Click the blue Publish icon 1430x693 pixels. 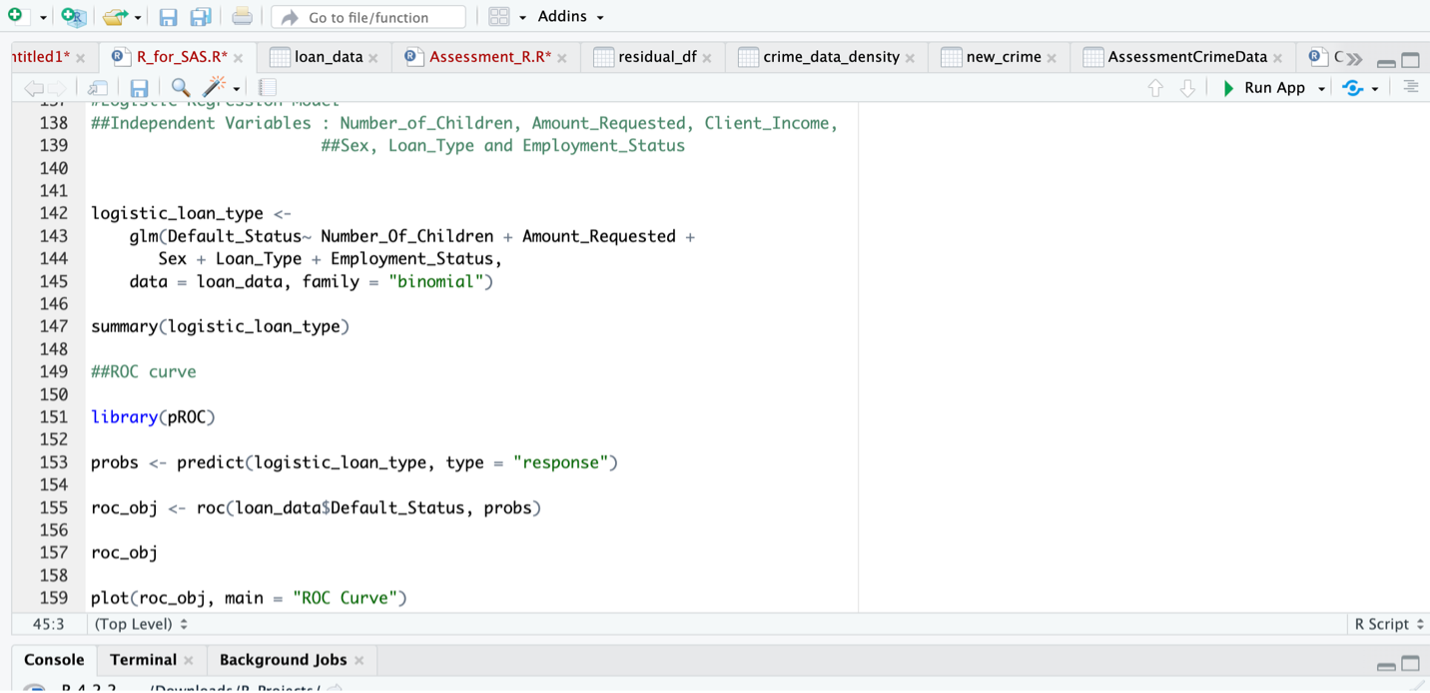[x=1353, y=88]
